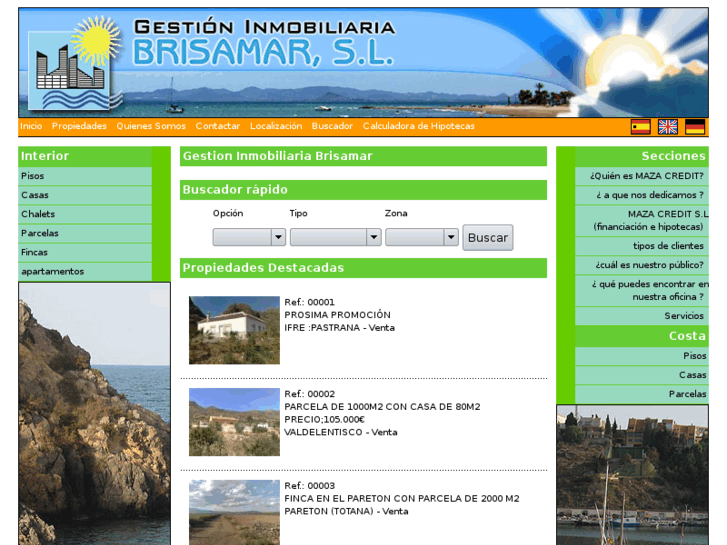
Task: Click 'FINCA EN EL PARETON' listing text
Action: click(402, 499)
